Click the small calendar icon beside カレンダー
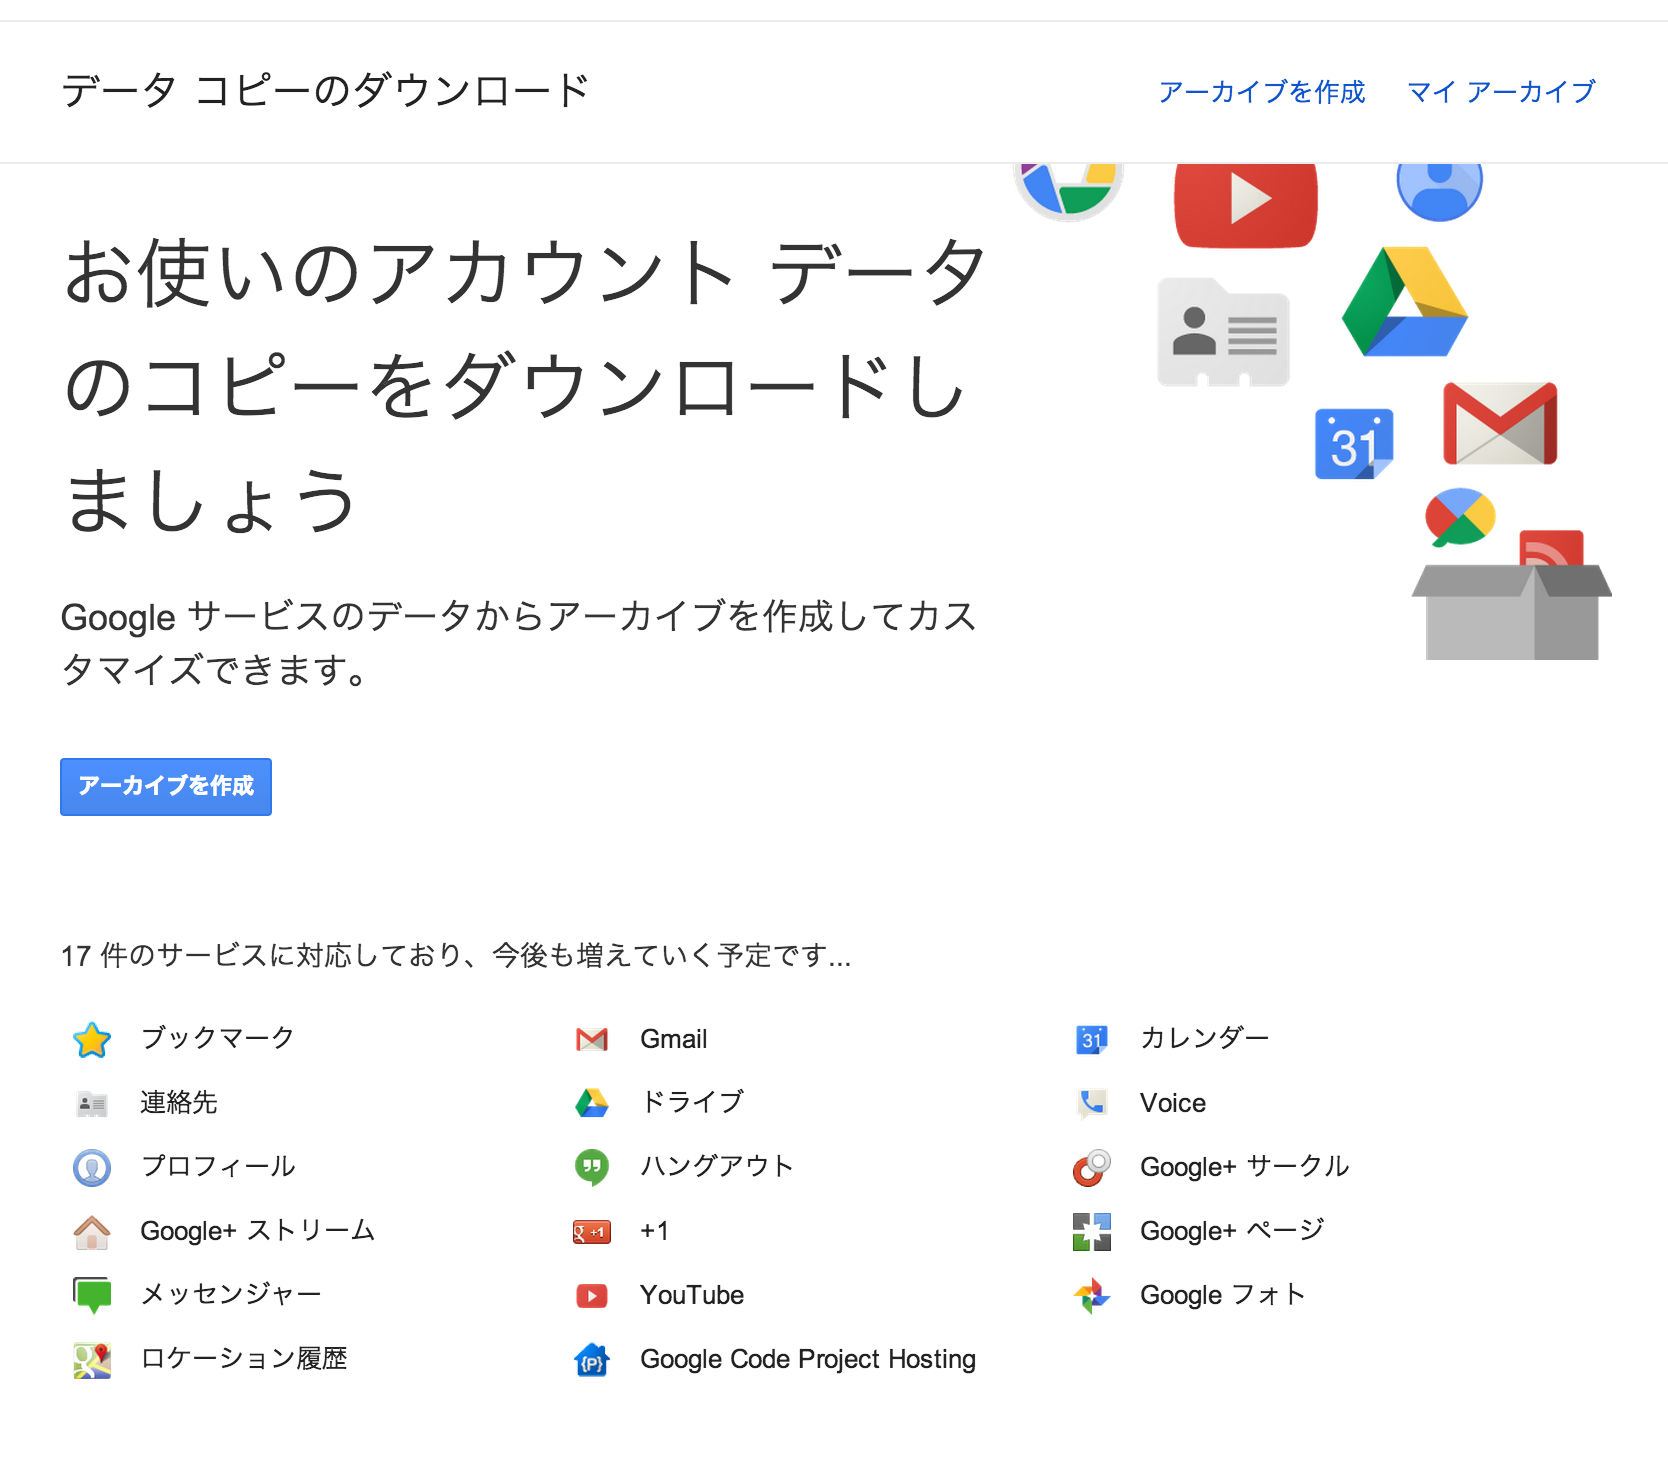 (1092, 1040)
